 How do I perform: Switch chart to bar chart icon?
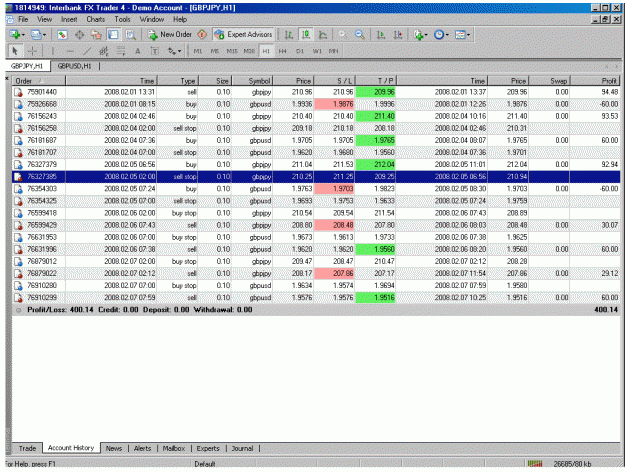pyautogui.click(x=289, y=35)
